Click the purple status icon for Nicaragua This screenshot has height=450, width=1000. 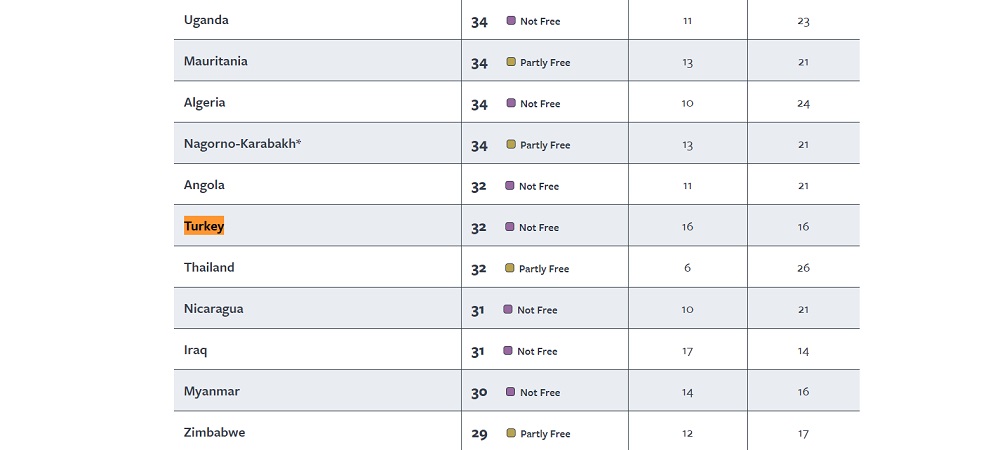click(x=508, y=309)
